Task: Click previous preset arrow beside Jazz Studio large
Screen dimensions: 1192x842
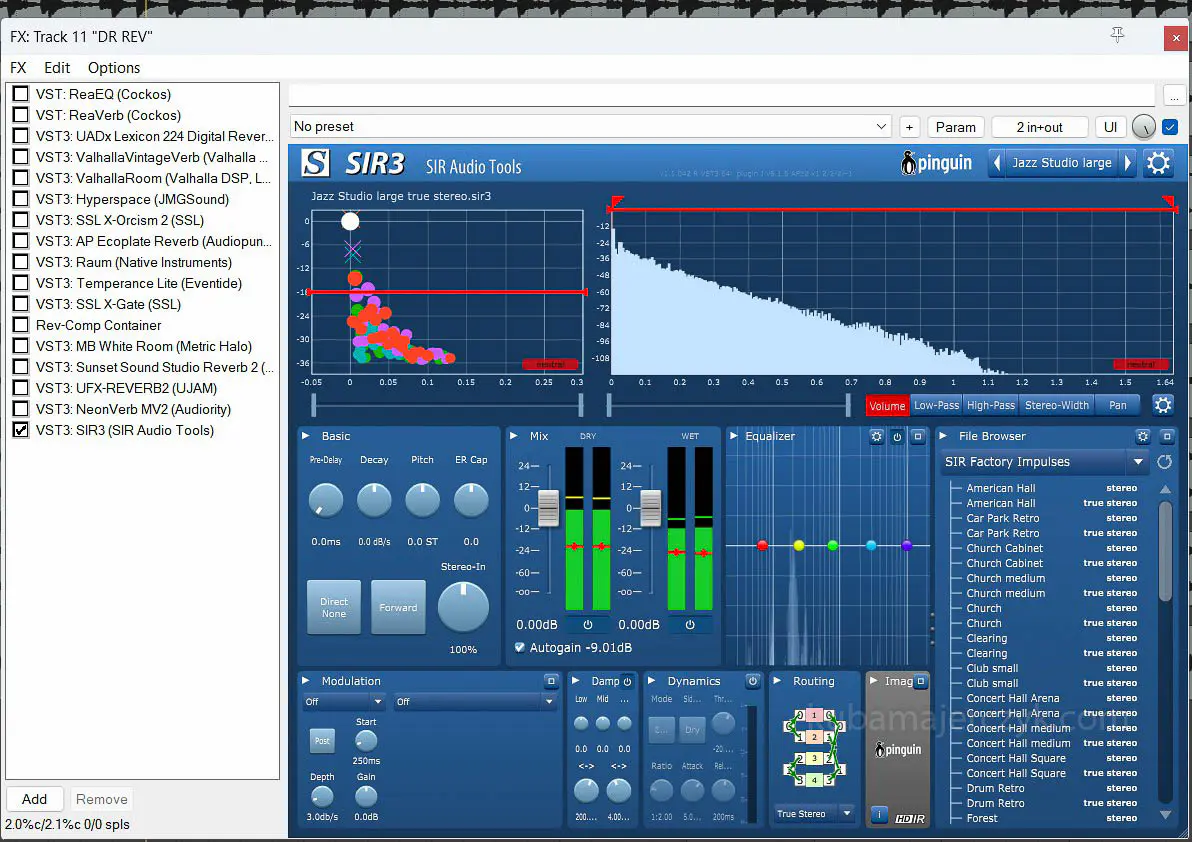Action: click(x=997, y=163)
